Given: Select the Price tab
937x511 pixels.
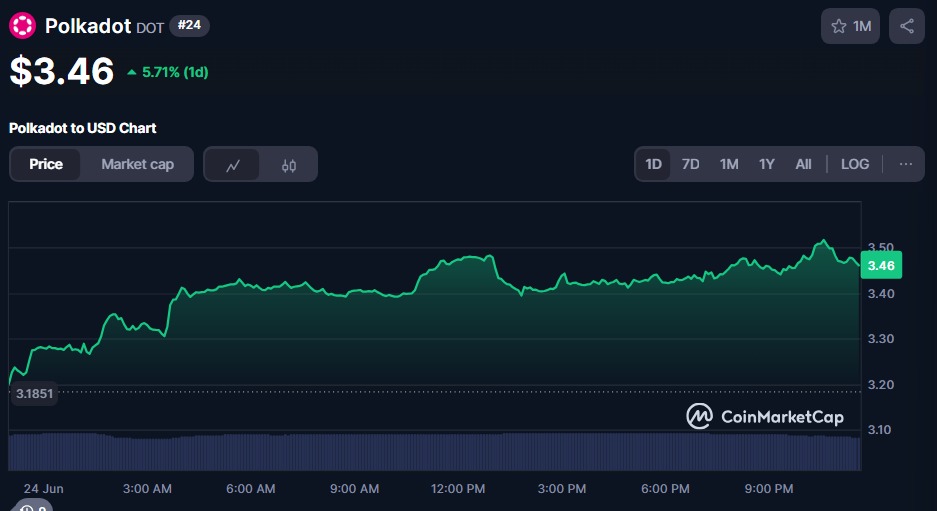Looking at the screenshot, I should [46, 164].
